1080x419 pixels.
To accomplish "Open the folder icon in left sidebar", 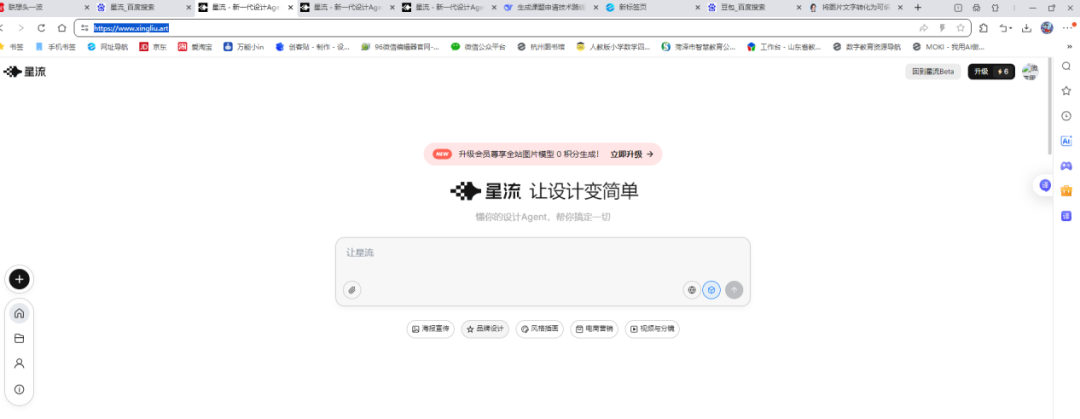I will (x=19, y=338).
